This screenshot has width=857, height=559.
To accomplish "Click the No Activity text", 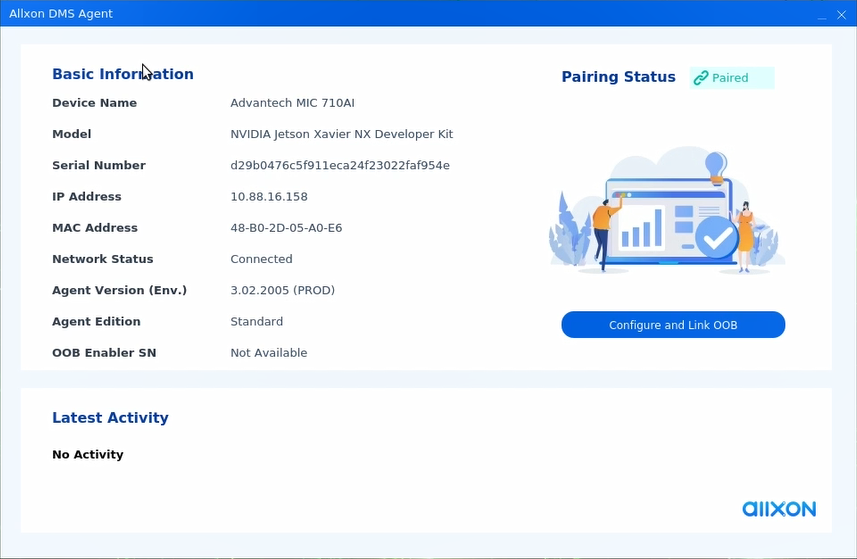I will [88, 455].
